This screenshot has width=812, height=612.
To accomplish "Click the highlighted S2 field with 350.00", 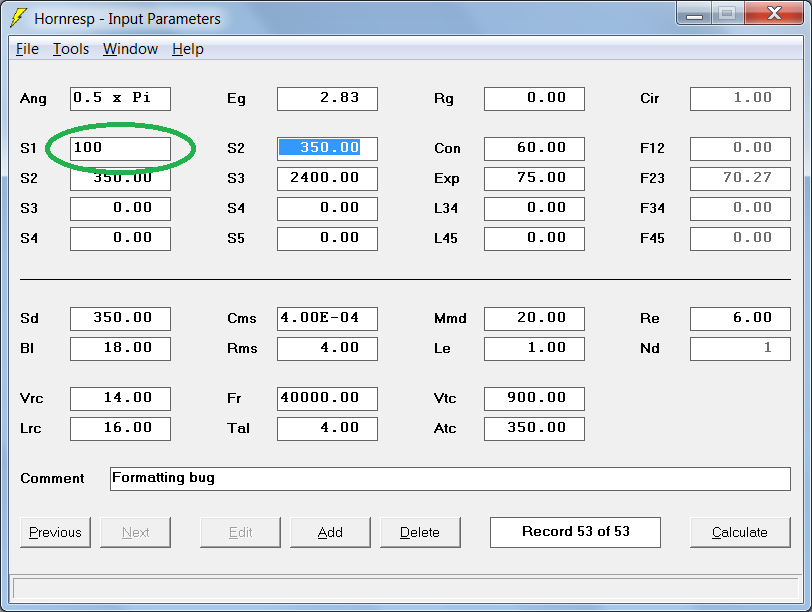I will click(327, 149).
